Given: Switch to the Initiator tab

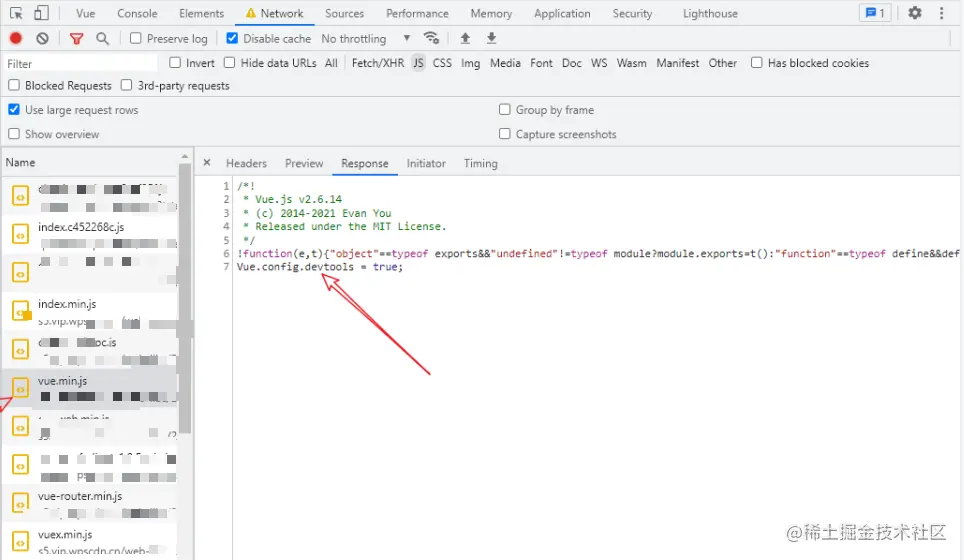Looking at the screenshot, I should click(426, 164).
